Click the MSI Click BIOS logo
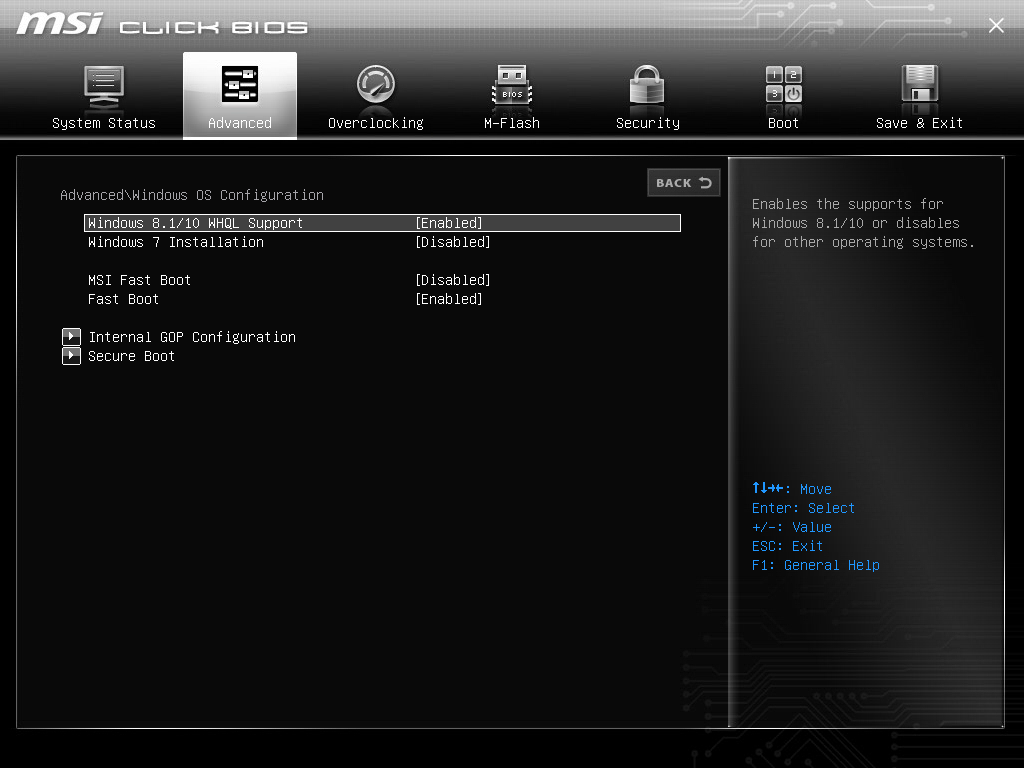The height and width of the screenshot is (768, 1024). [162, 24]
